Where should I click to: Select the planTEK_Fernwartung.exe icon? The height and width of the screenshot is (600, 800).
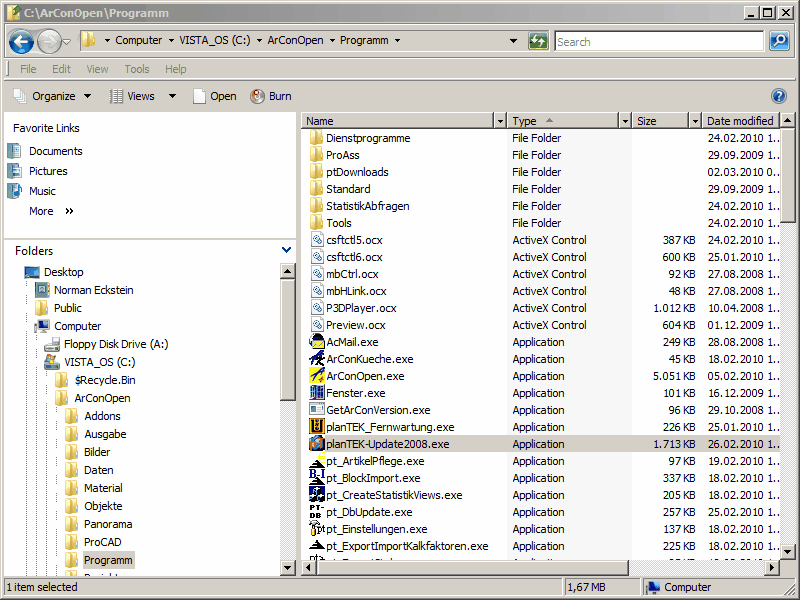[x=317, y=427]
